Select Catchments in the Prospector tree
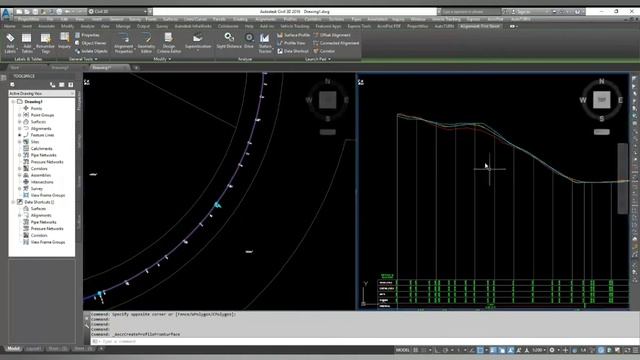640x360 pixels. click(41, 149)
